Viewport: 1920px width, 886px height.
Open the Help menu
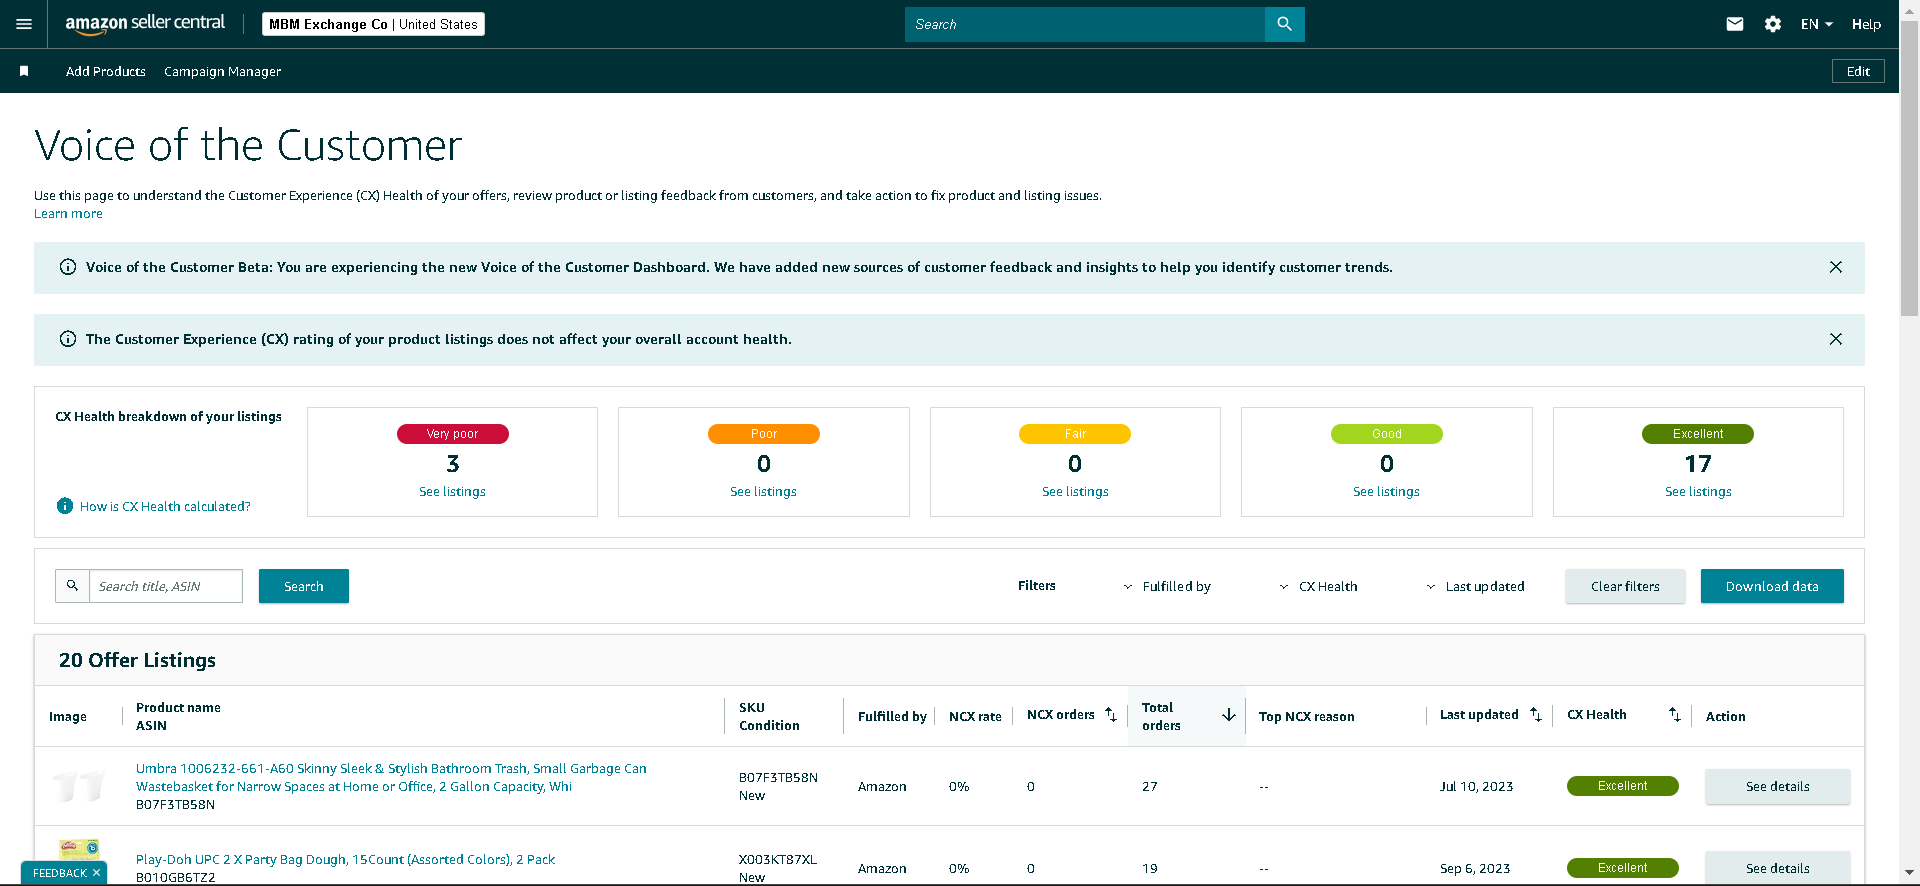tap(1866, 24)
